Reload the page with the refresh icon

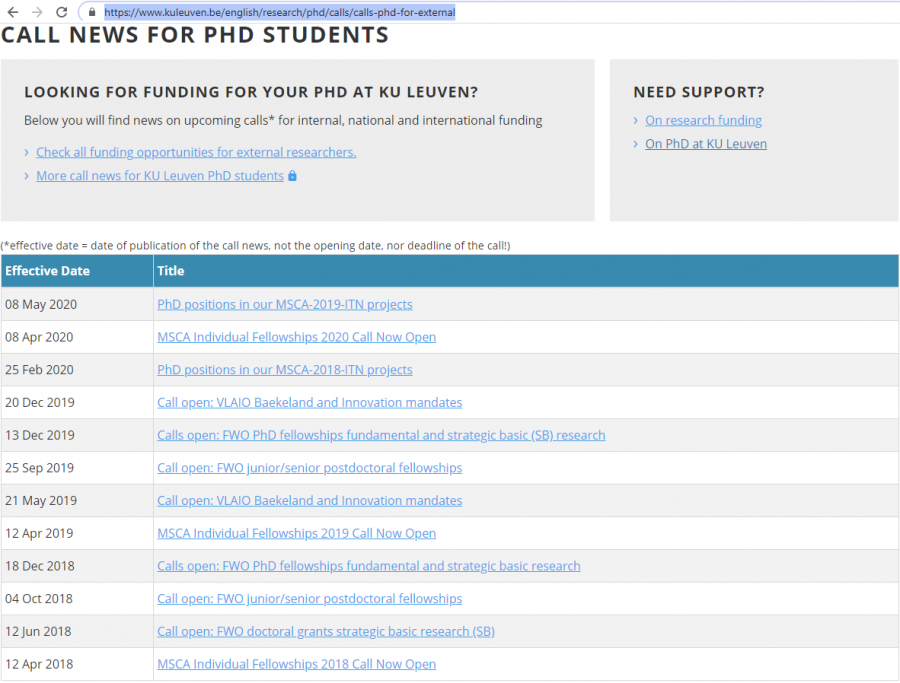click(62, 12)
